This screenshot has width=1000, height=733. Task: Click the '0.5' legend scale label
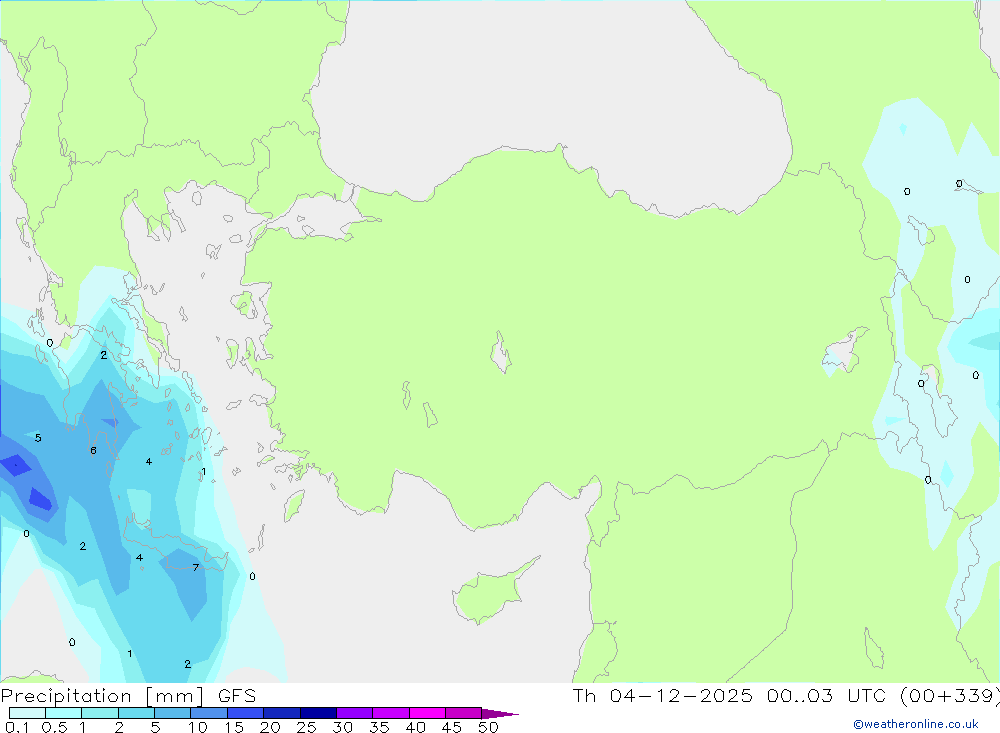pyautogui.click(x=54, y=727)
